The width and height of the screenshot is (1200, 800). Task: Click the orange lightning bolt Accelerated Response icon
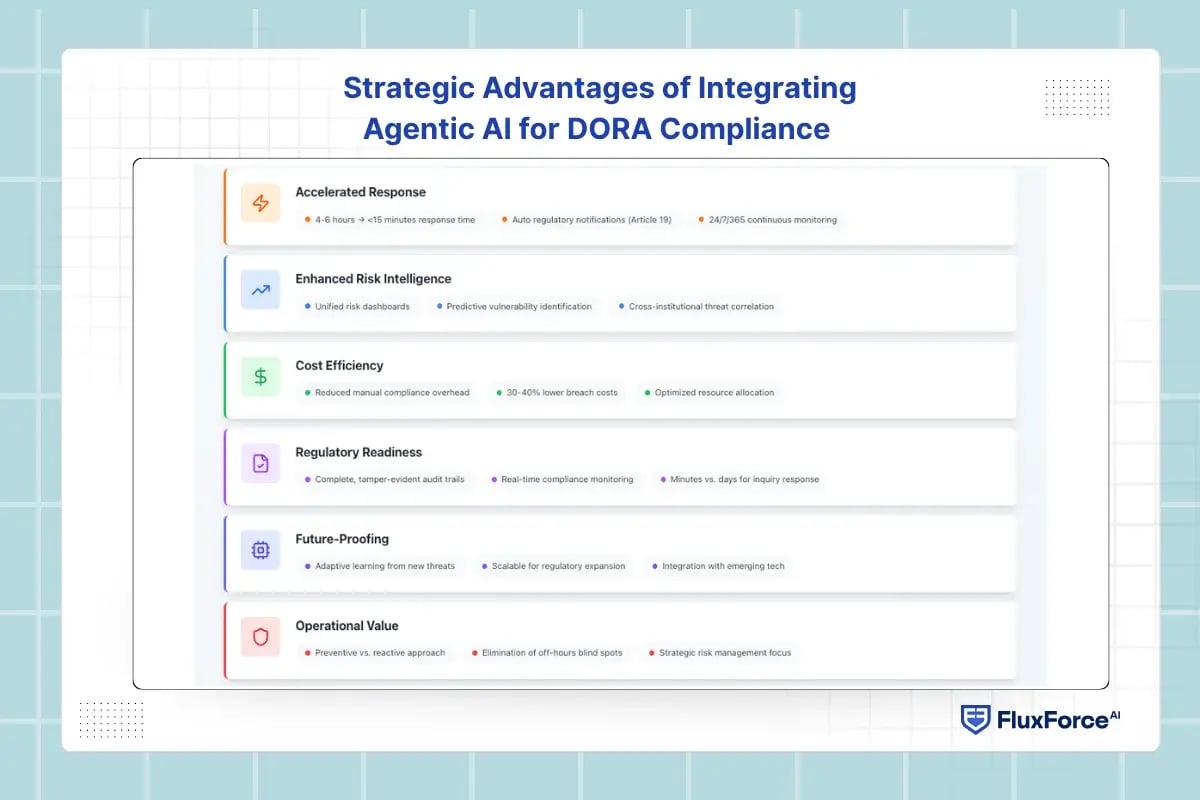pos(261,204)
